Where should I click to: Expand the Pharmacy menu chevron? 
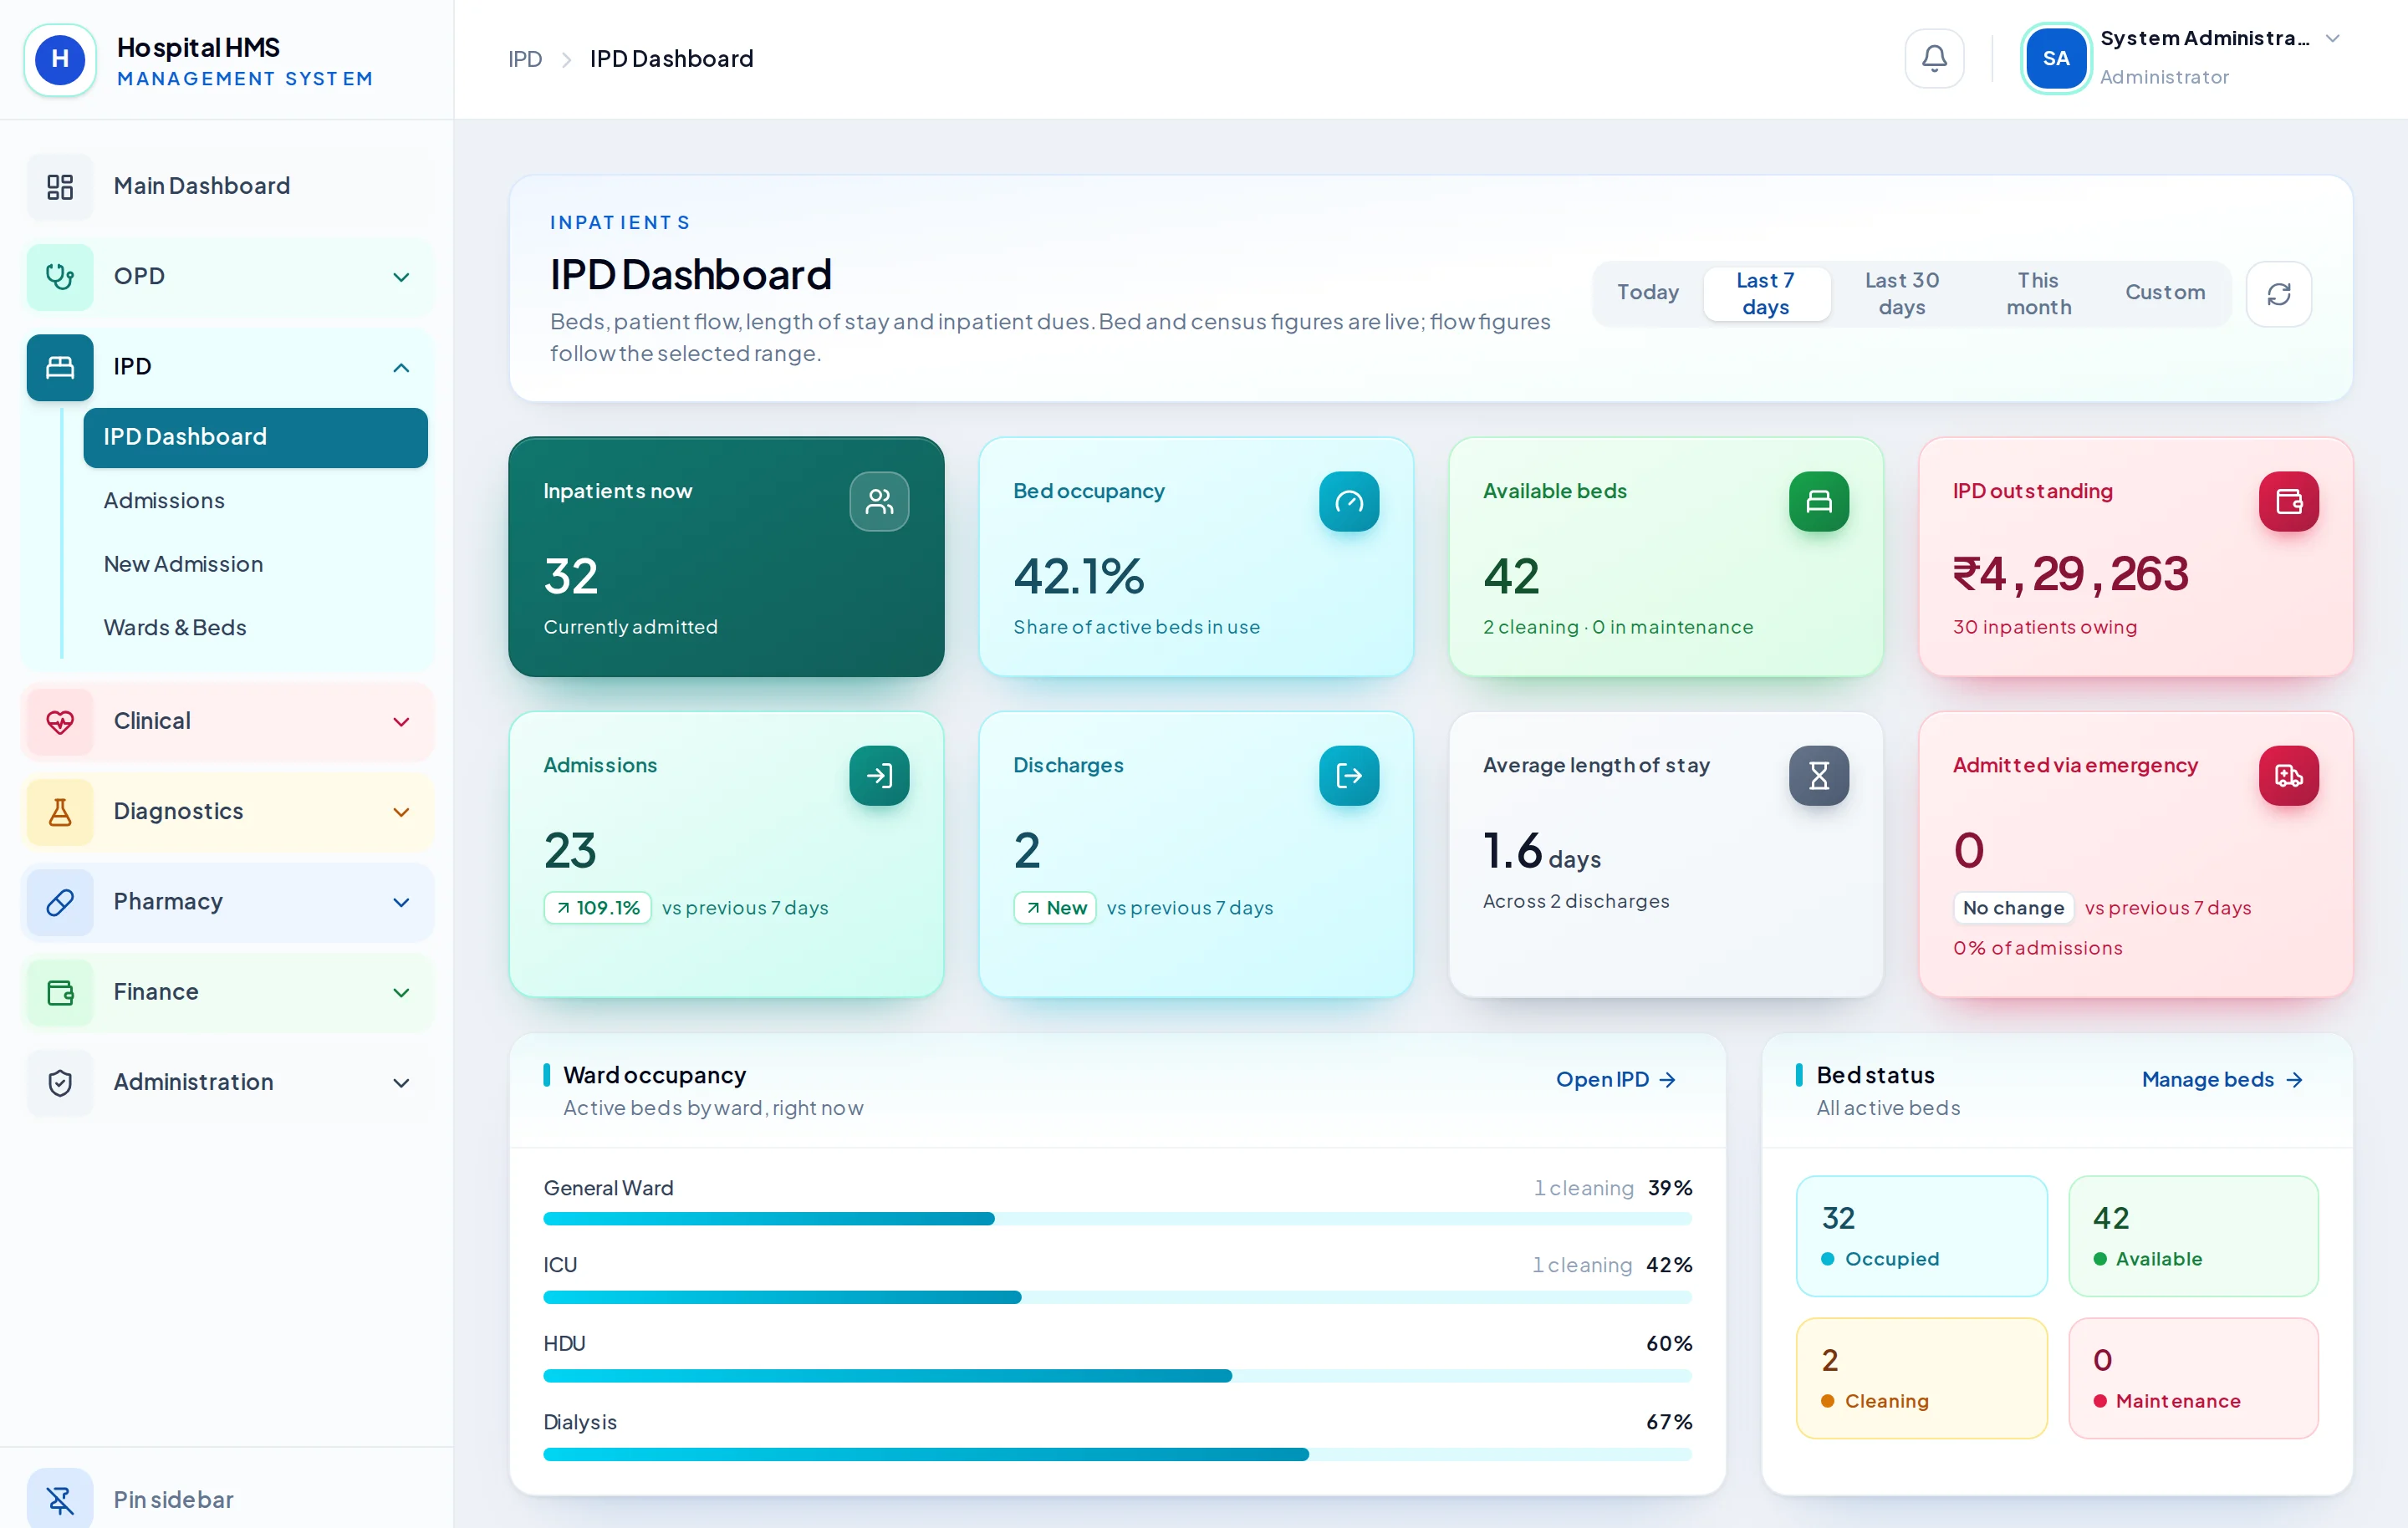401,902
